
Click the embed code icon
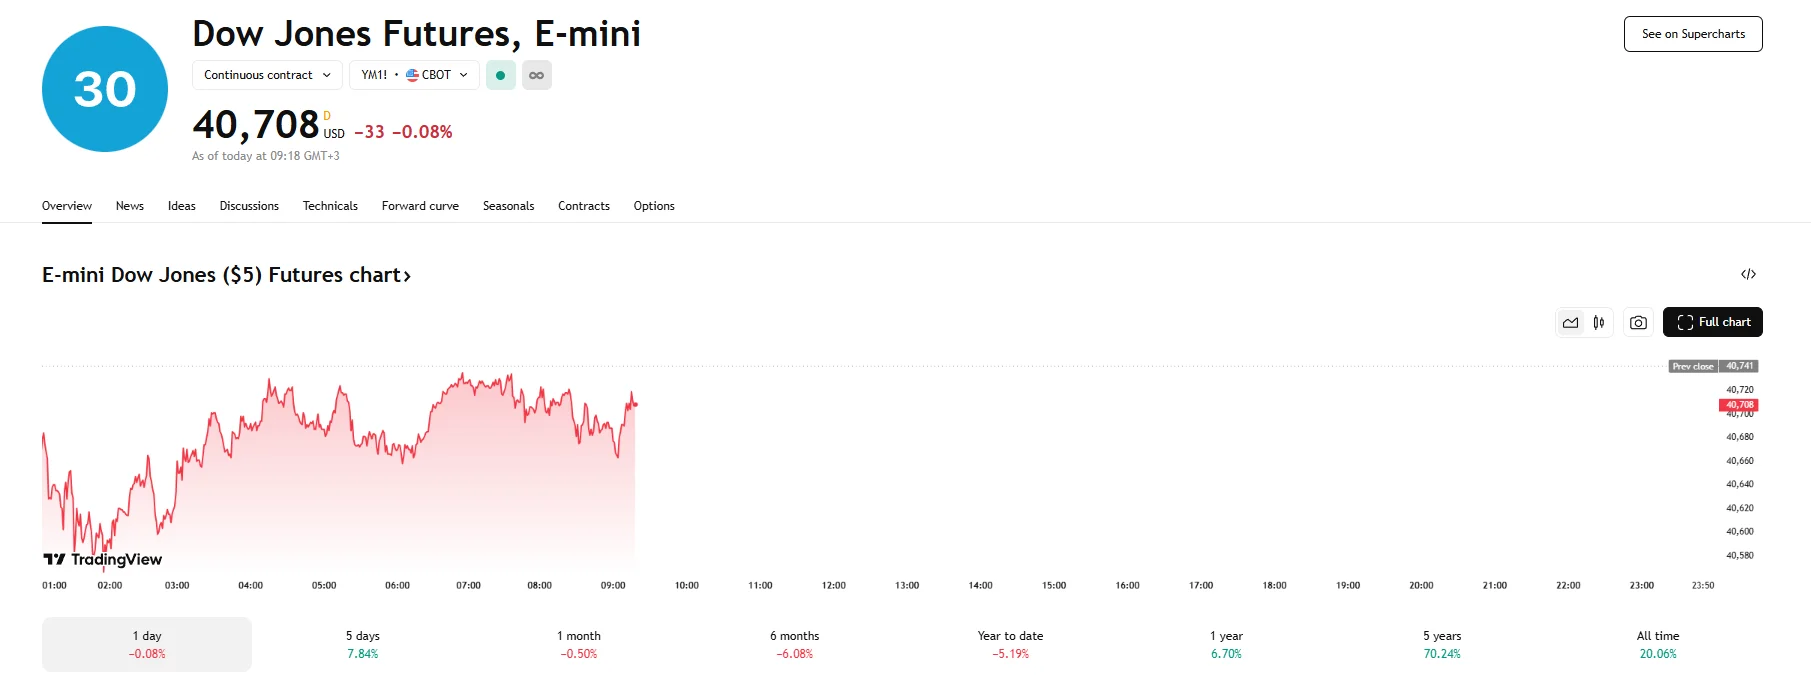(x=1748, y=274)
